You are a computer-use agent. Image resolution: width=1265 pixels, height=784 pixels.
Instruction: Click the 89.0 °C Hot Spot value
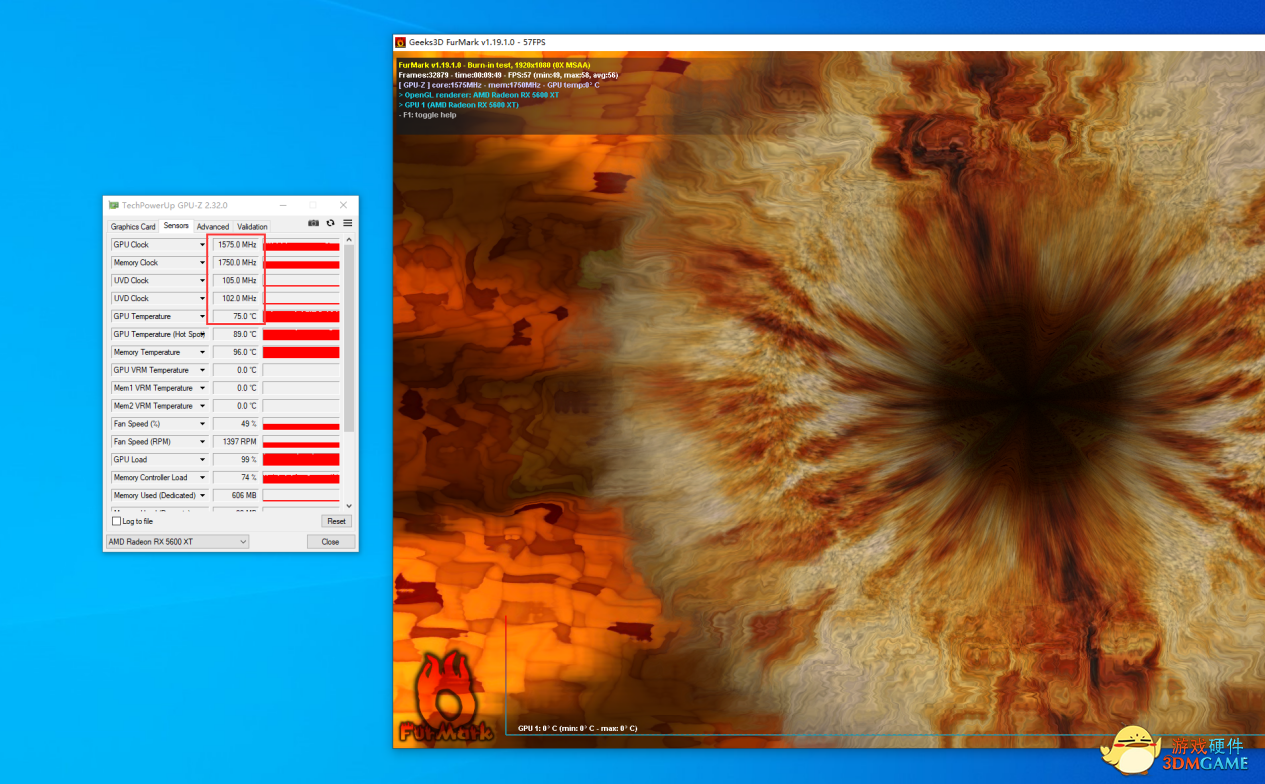[x=236, y=335]
